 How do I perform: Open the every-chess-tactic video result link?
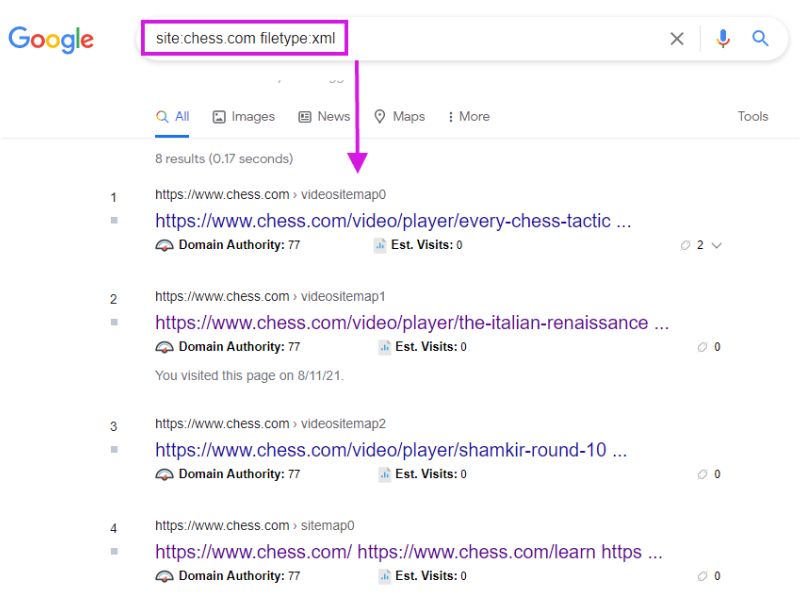[393, 221]
